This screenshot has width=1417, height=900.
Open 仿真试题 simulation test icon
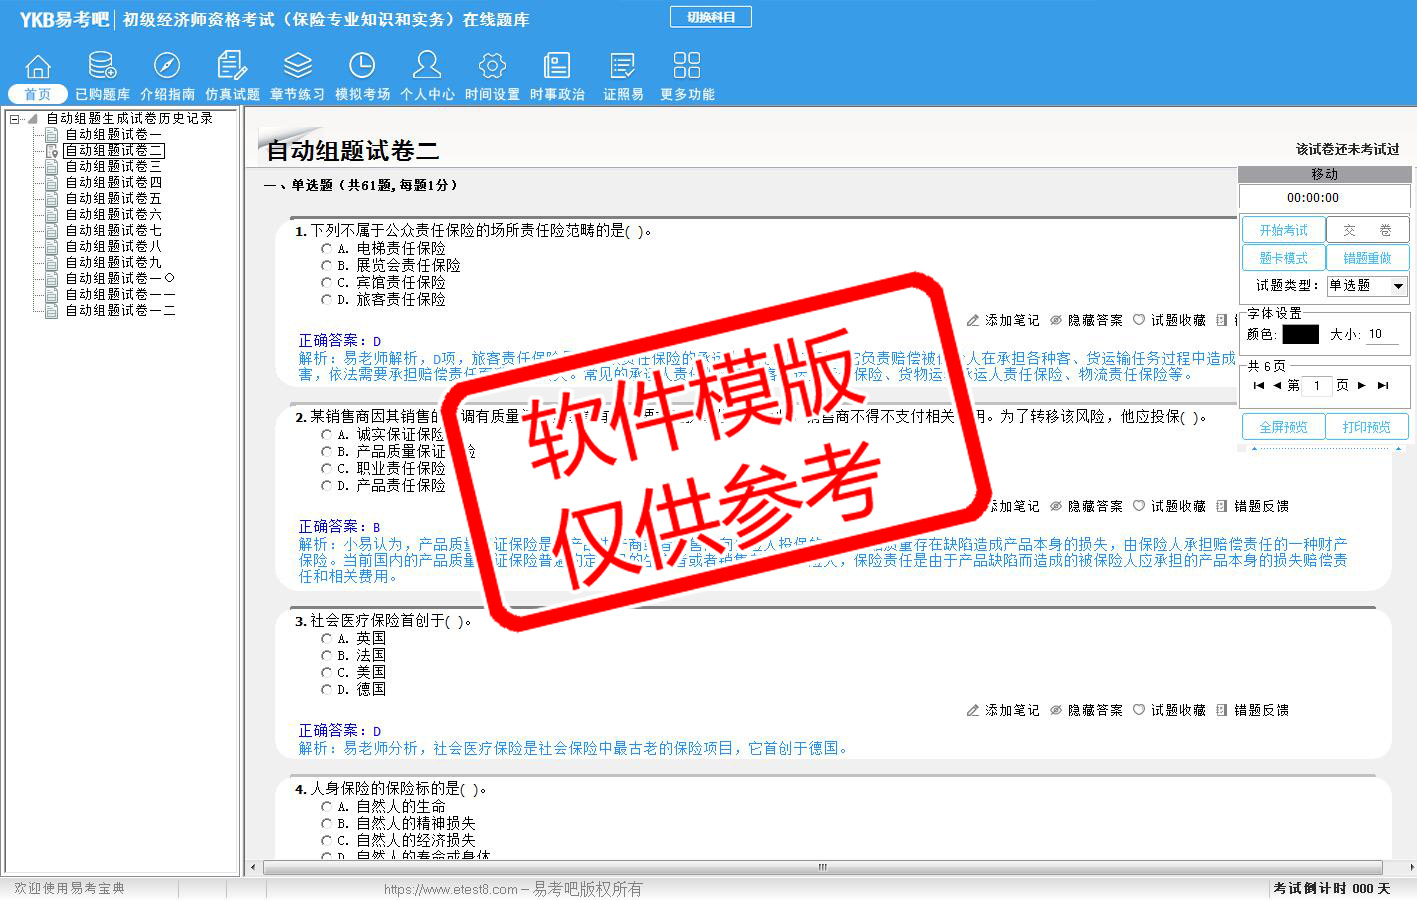pos(232,67)
